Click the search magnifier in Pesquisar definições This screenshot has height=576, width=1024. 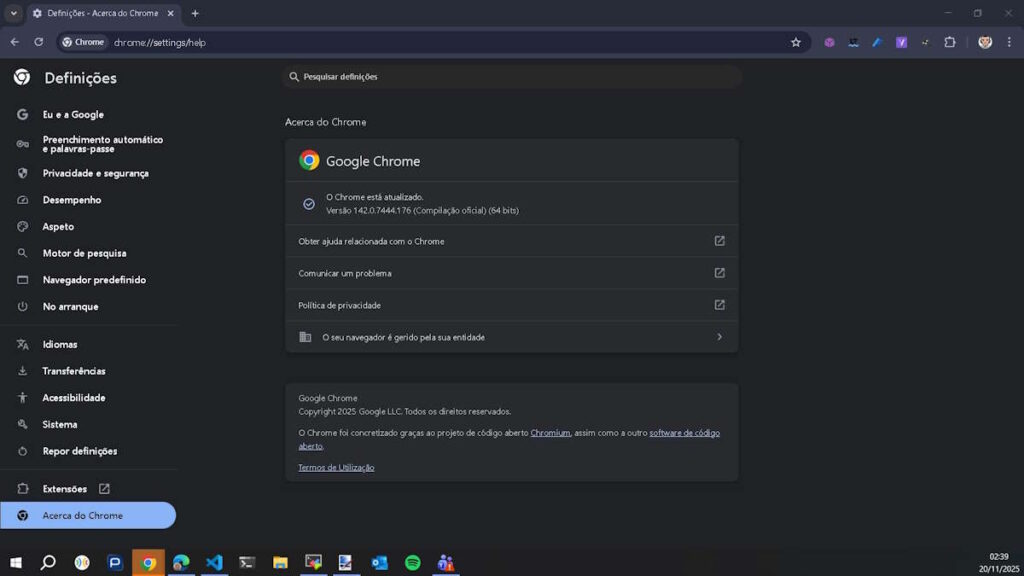click(293, 76)
